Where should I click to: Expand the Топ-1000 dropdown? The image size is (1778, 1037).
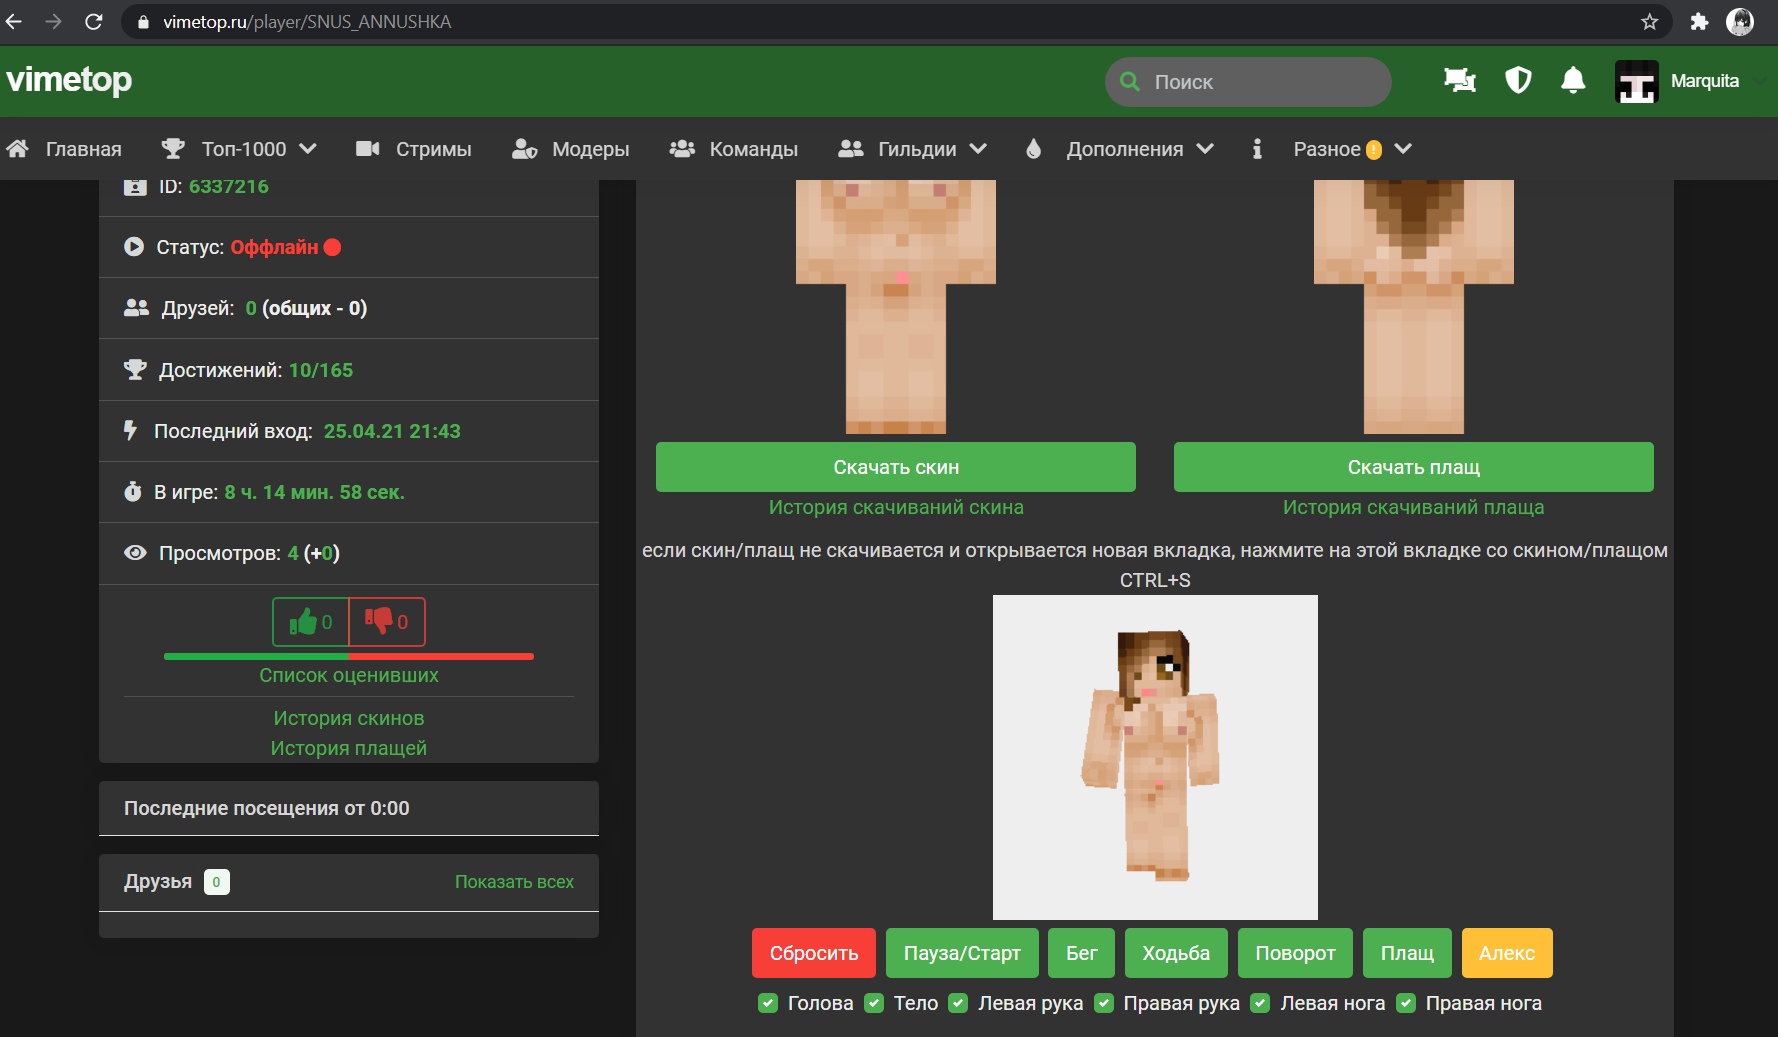[x=259, y=149]
